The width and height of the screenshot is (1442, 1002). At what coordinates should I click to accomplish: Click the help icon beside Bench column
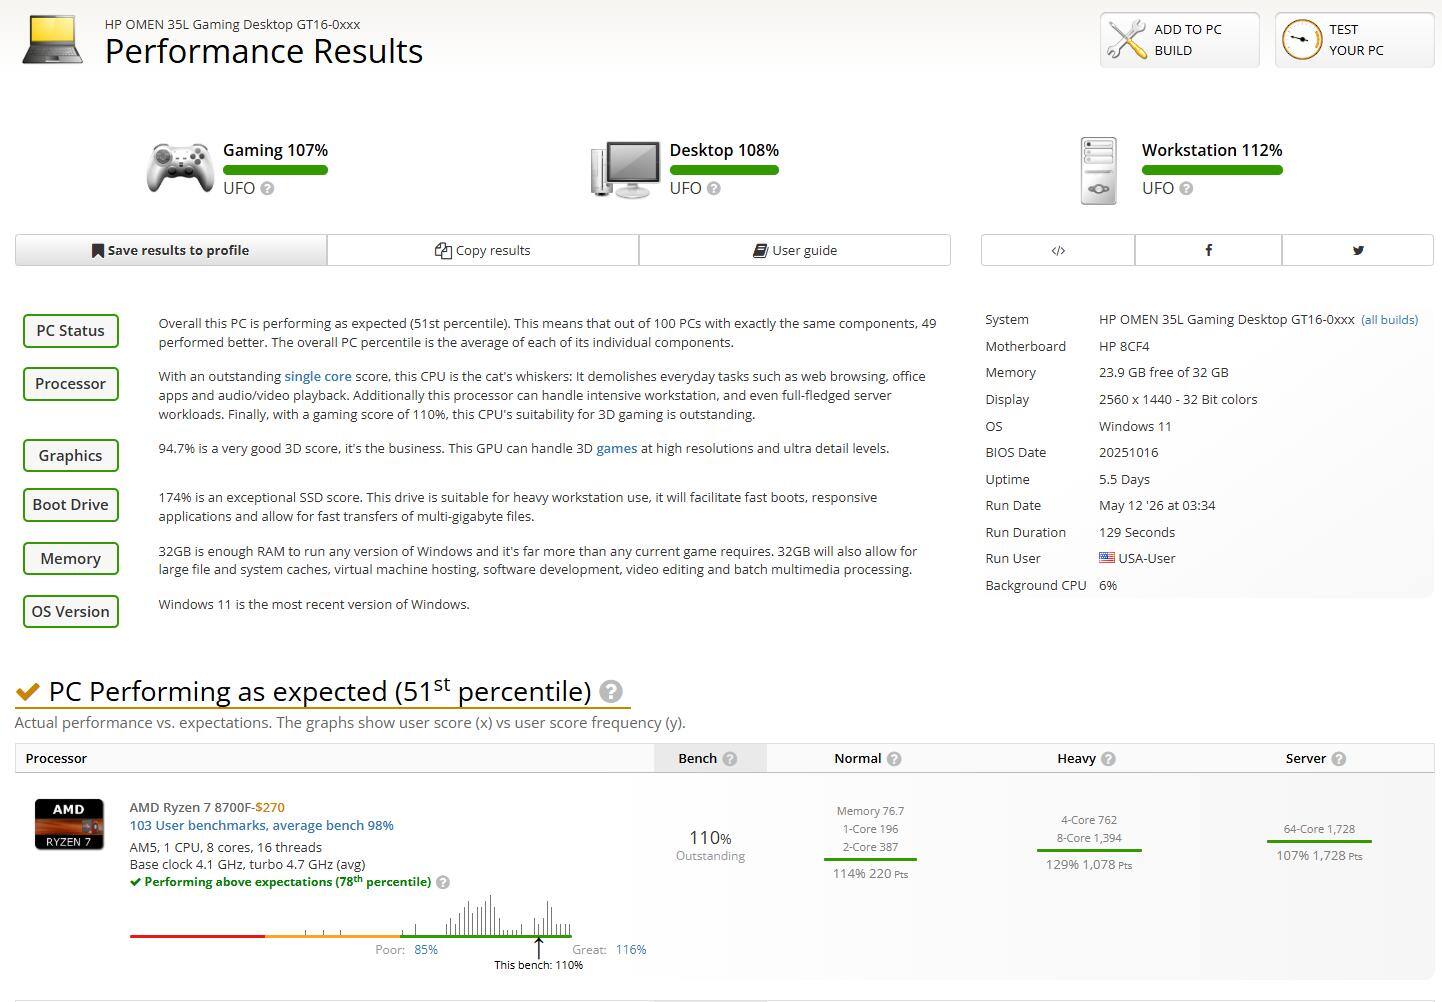point(730,759)
